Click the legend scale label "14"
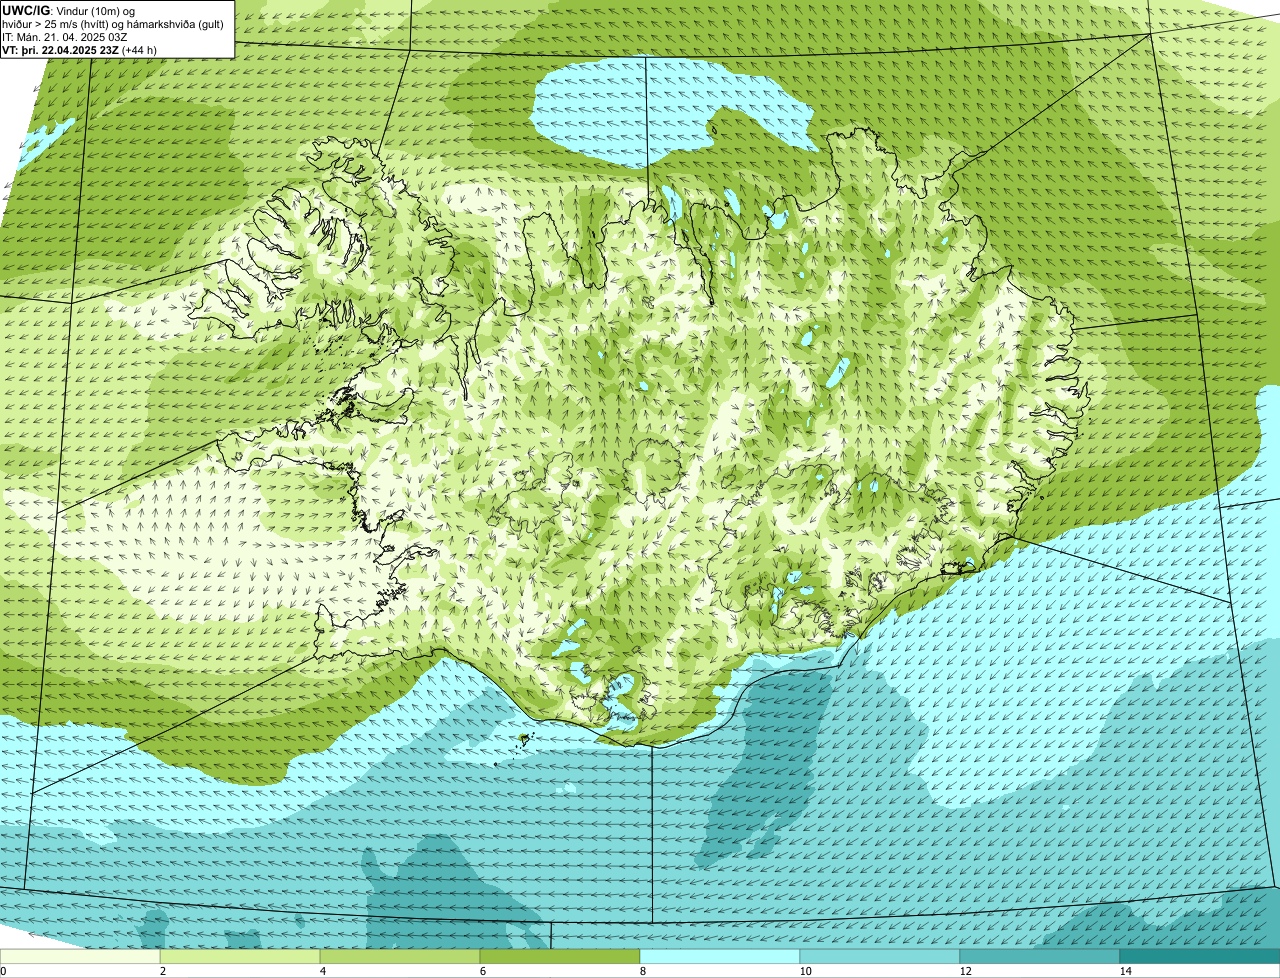The image size is (1280, 978). point(1125,971)
